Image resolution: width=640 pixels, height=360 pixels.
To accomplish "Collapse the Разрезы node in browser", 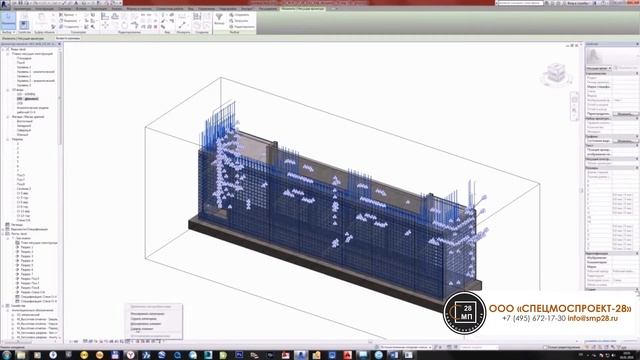I will pyautogui.click(x=8, y=139).
